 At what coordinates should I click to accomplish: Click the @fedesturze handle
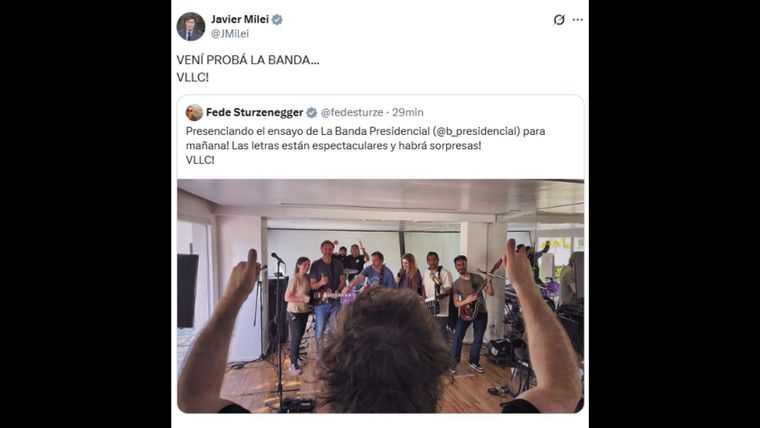click(352, 112)
